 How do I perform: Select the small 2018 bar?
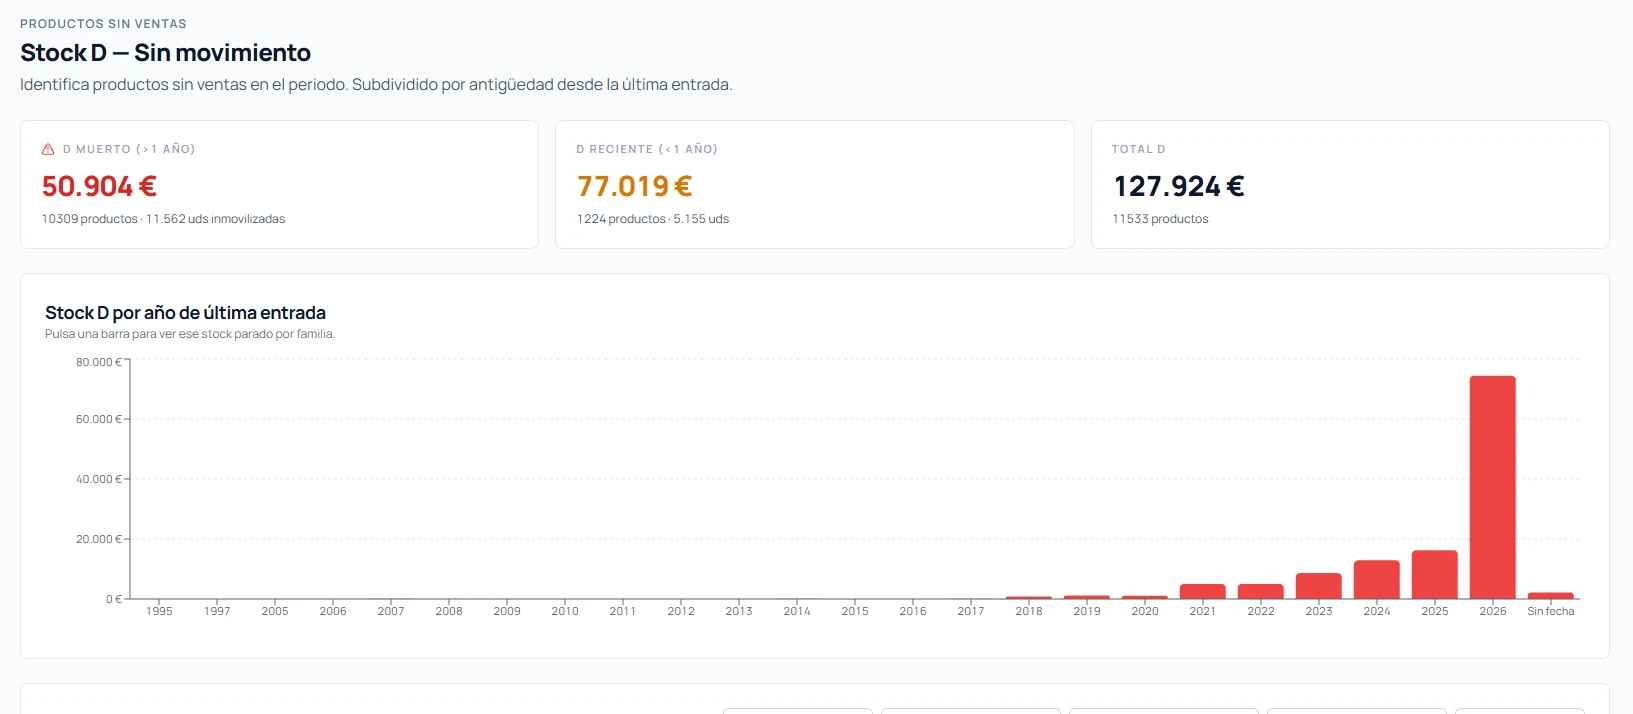1028,597
